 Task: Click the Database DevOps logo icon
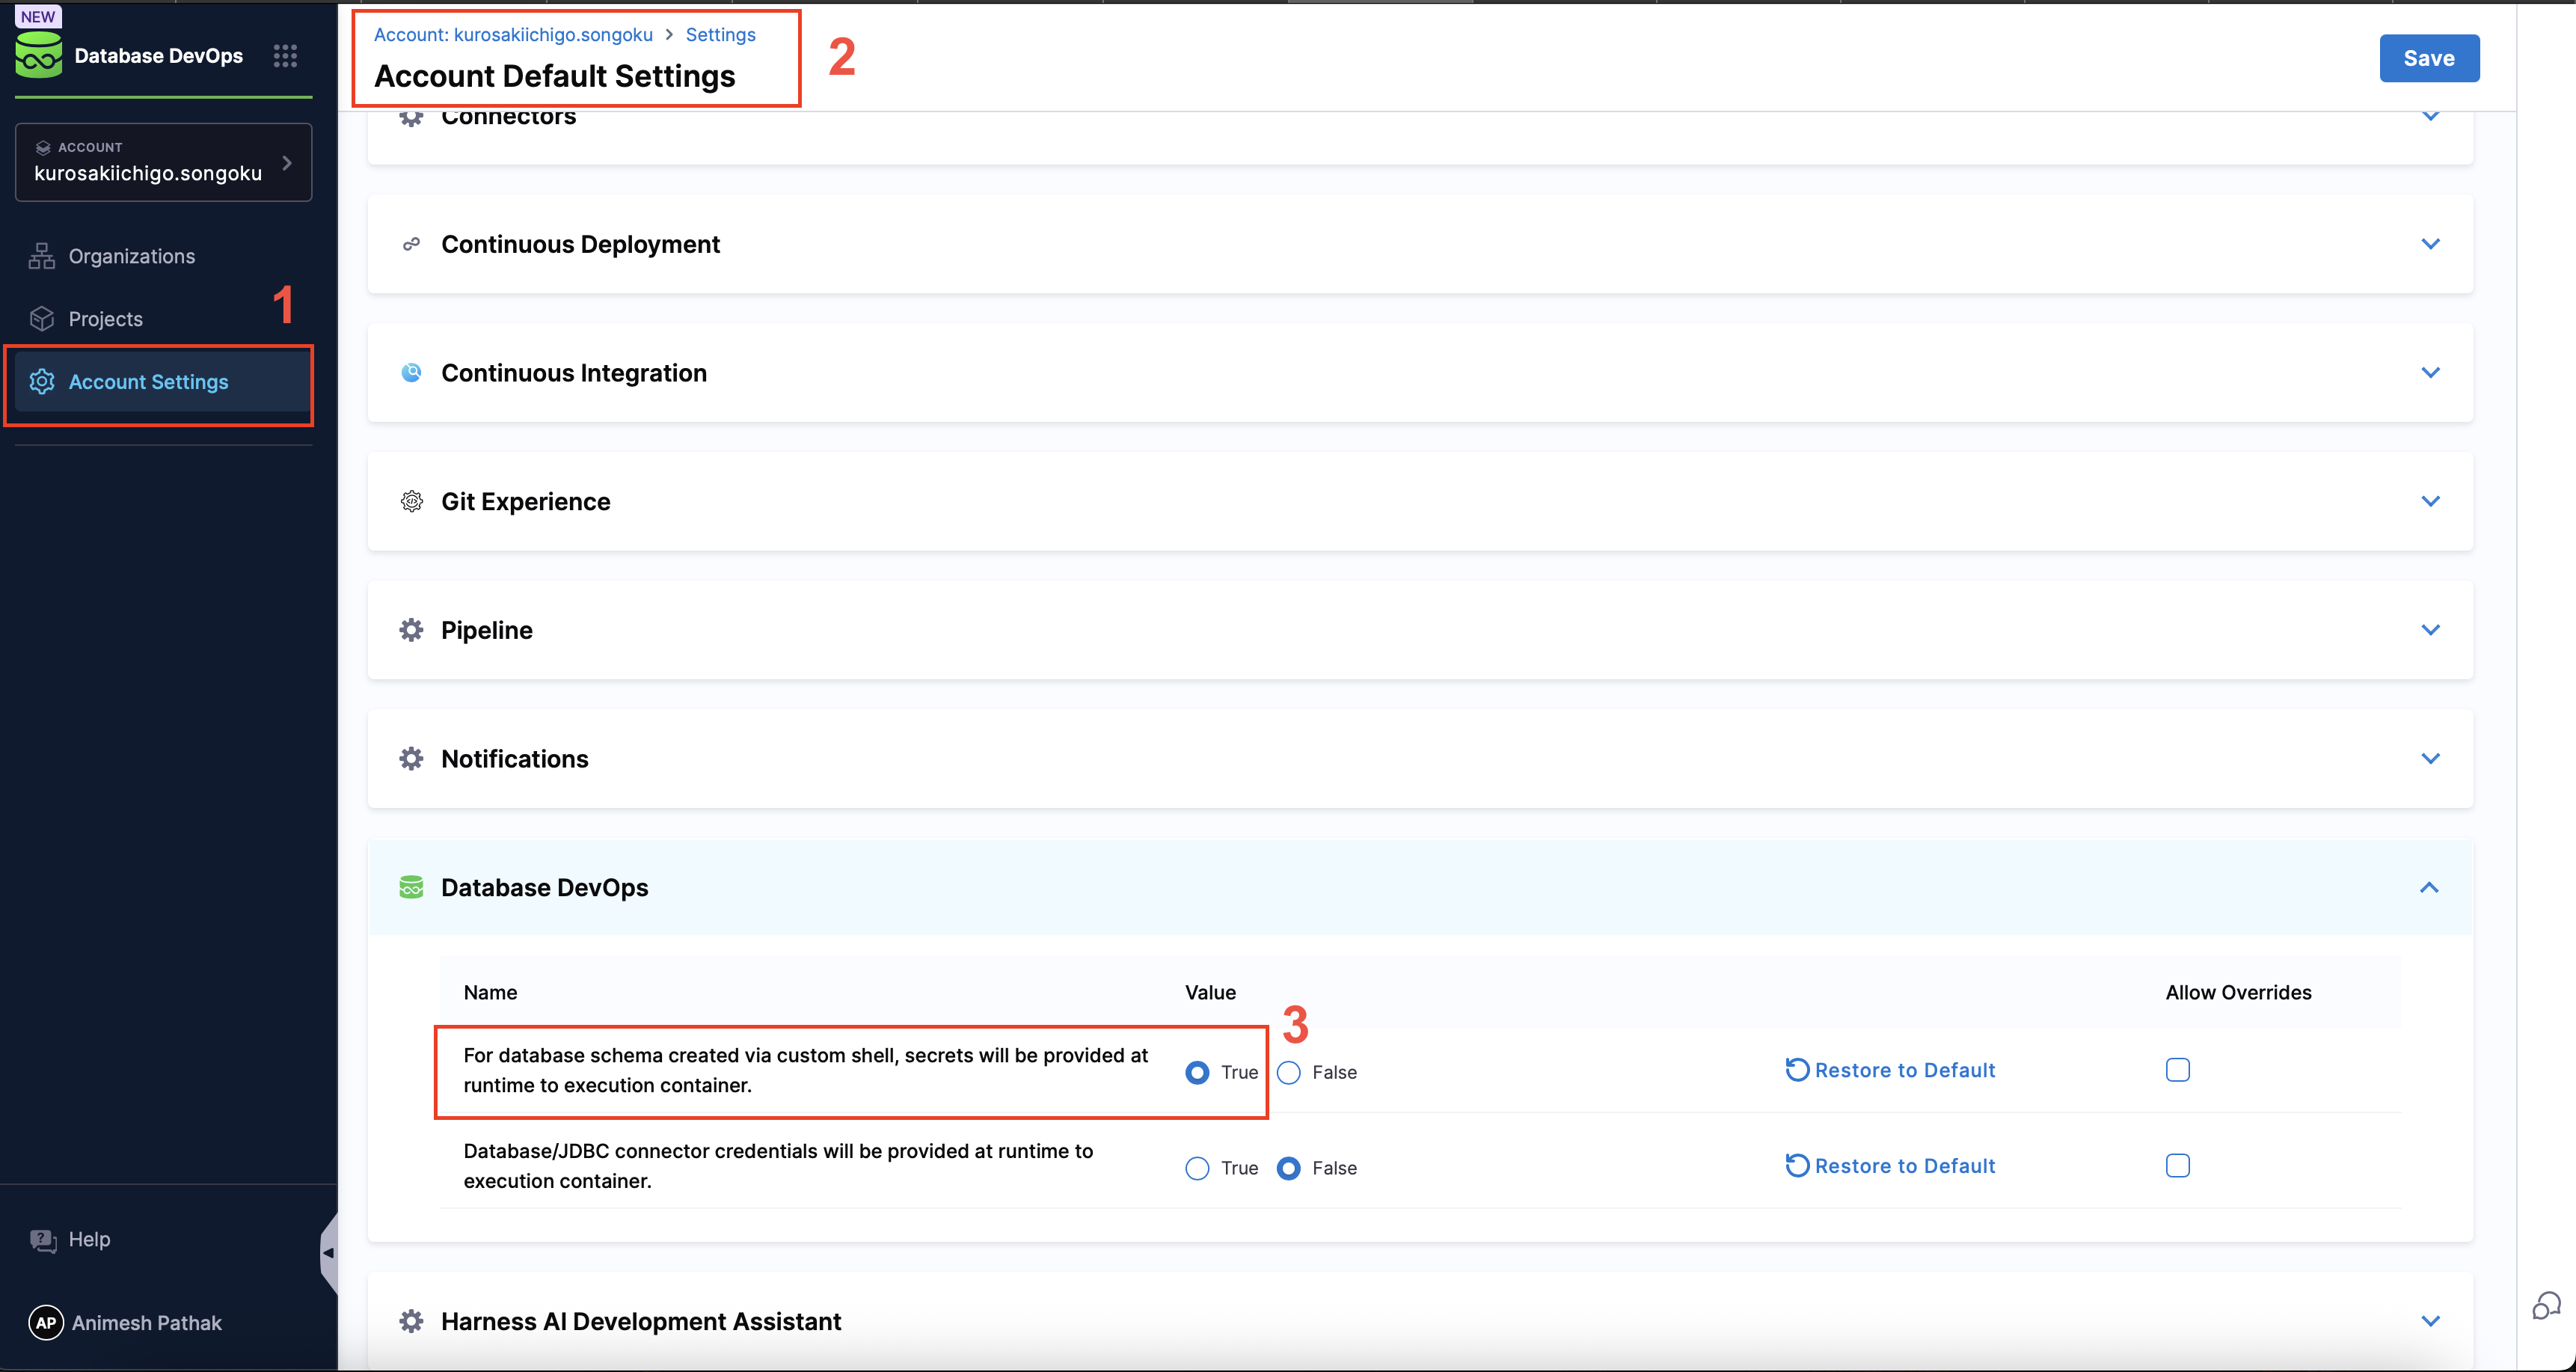[38, 55]
